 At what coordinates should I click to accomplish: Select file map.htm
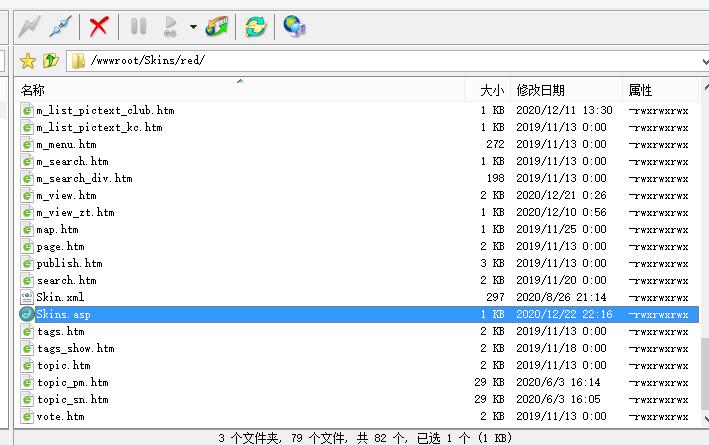57,230
